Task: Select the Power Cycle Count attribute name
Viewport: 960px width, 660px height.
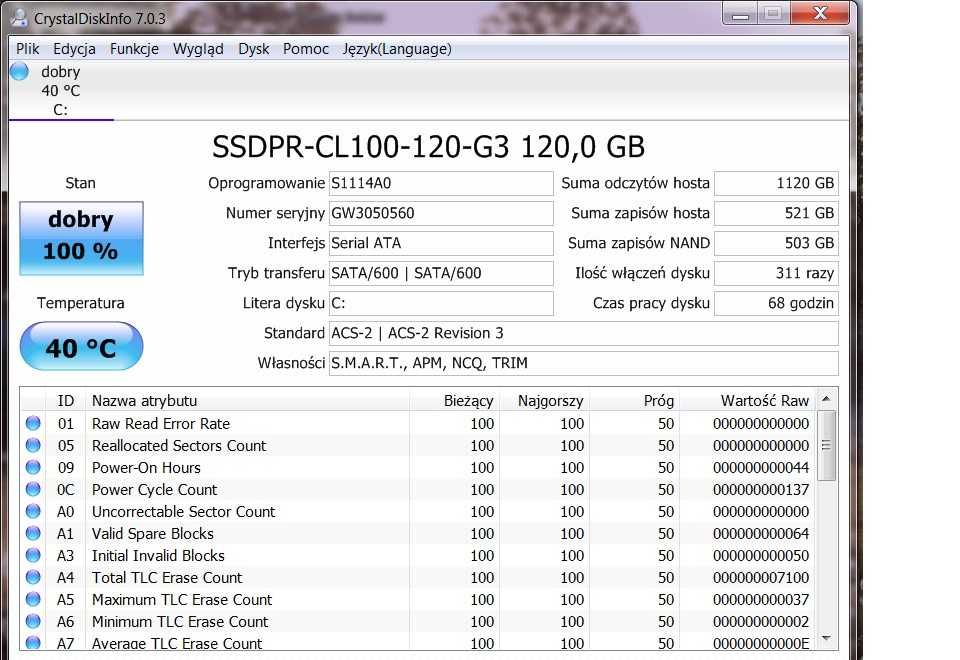Action: (154, 490)
